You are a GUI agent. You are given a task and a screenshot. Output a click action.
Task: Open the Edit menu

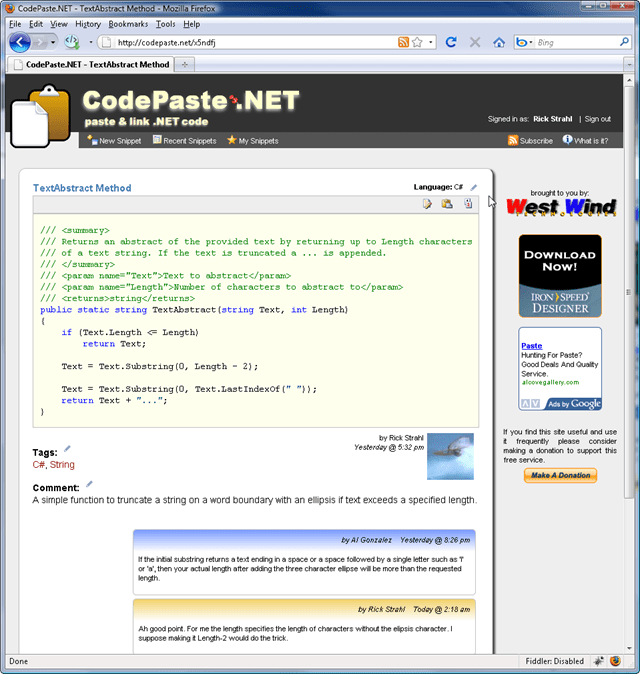click(36, 24)
